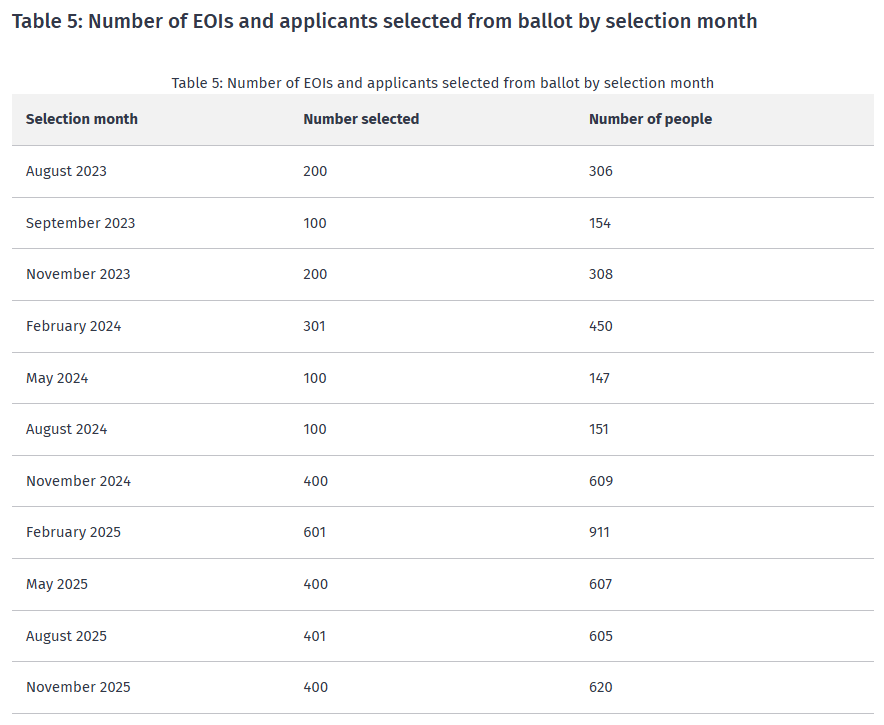This screenshot has height=725, width=884.
Task: Click the 620 people value
Action: (600, 687)
